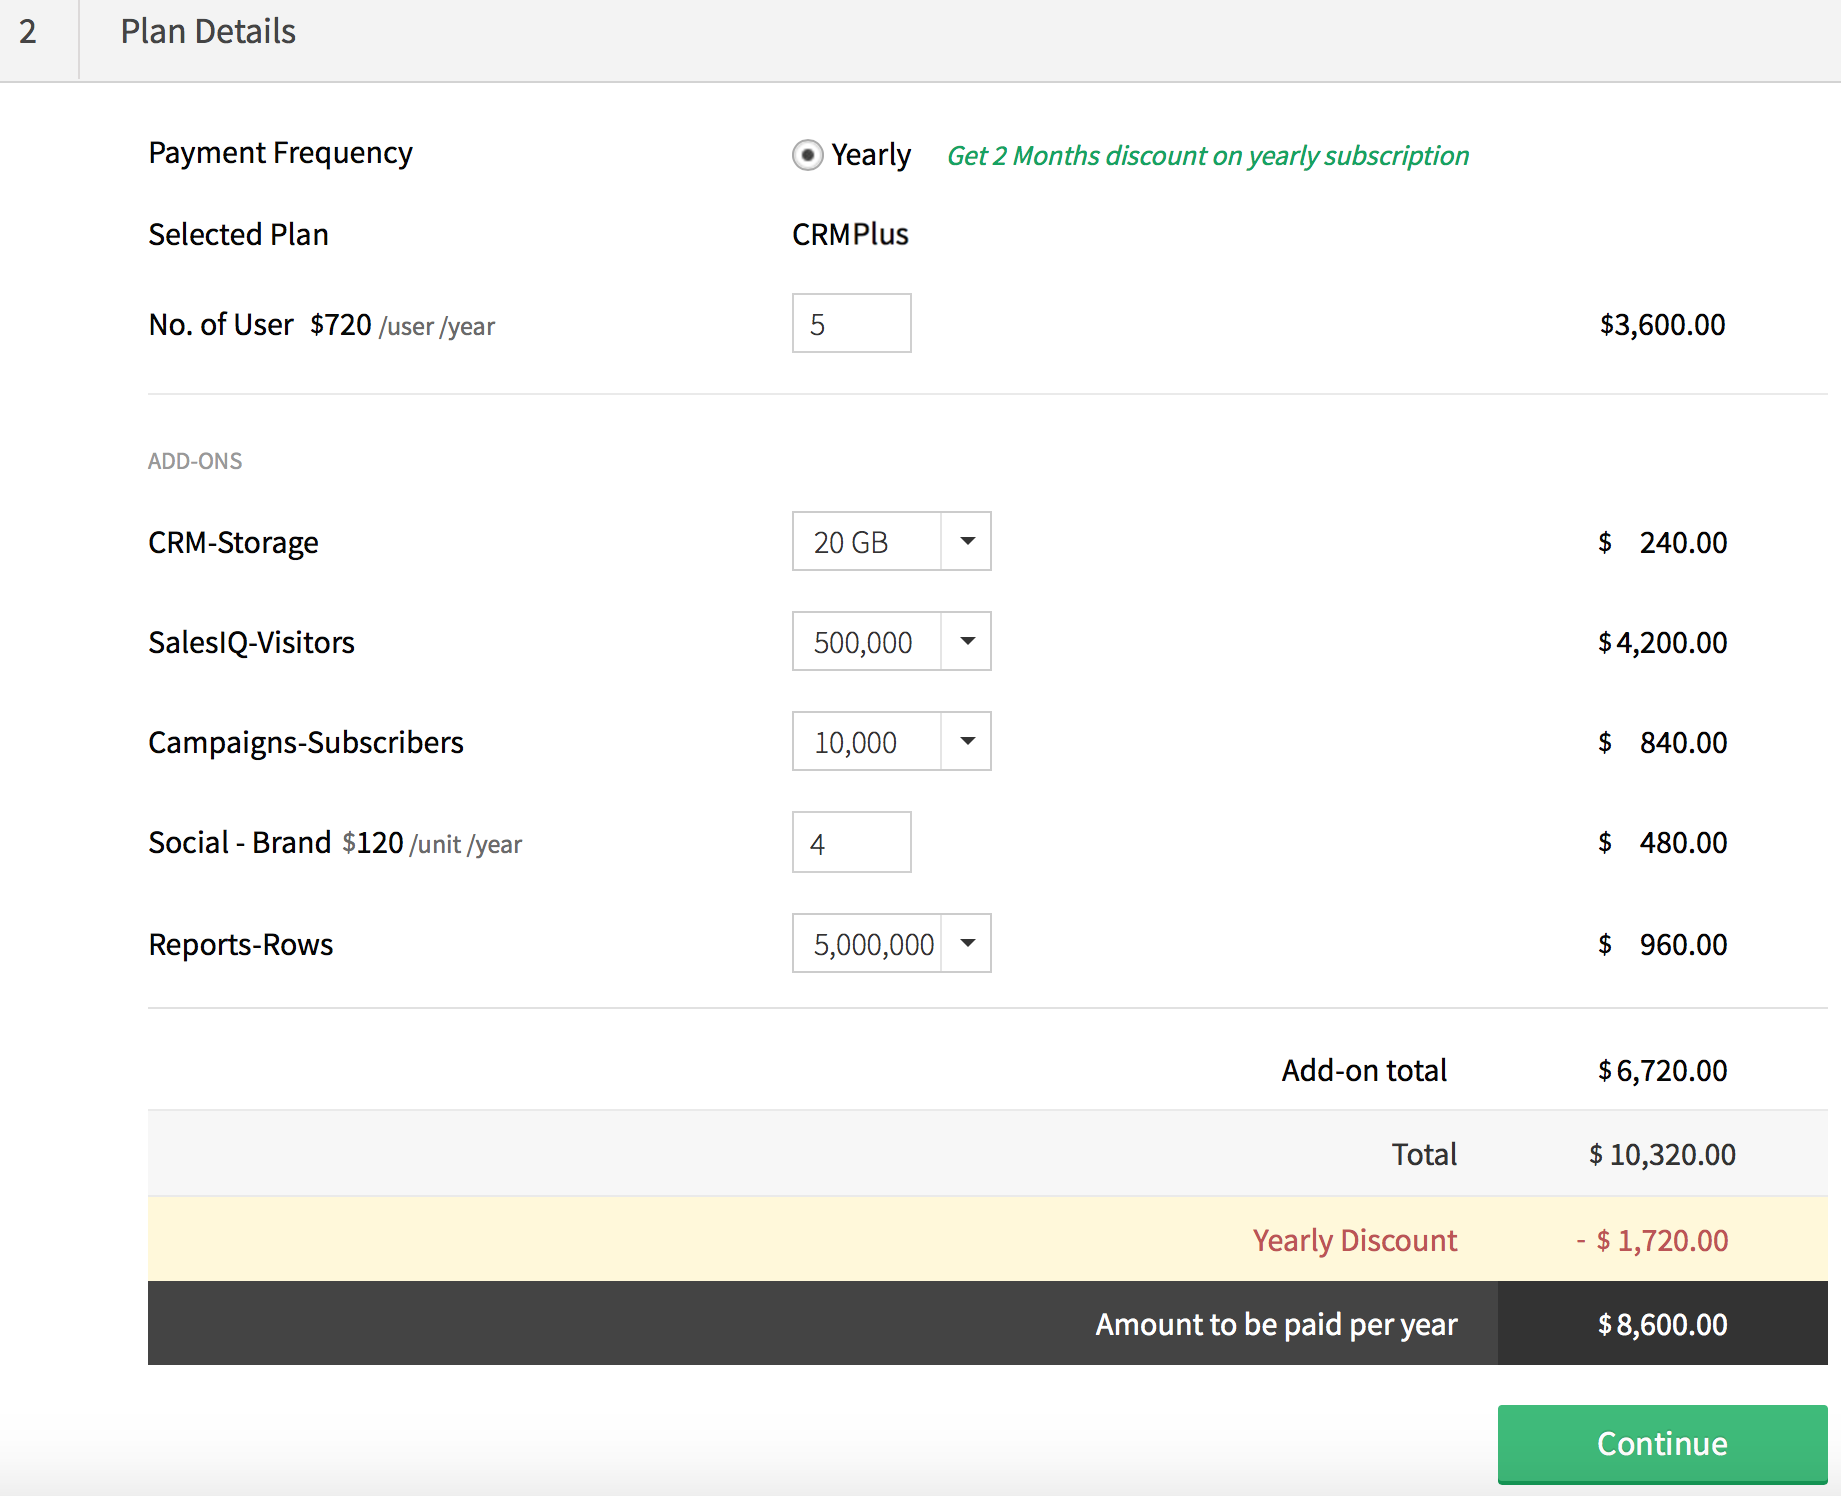This screenshot has height=1496, width=1841.
Task: Select the Yearly payment frequency radio button
Action: (x=807, y=155)
